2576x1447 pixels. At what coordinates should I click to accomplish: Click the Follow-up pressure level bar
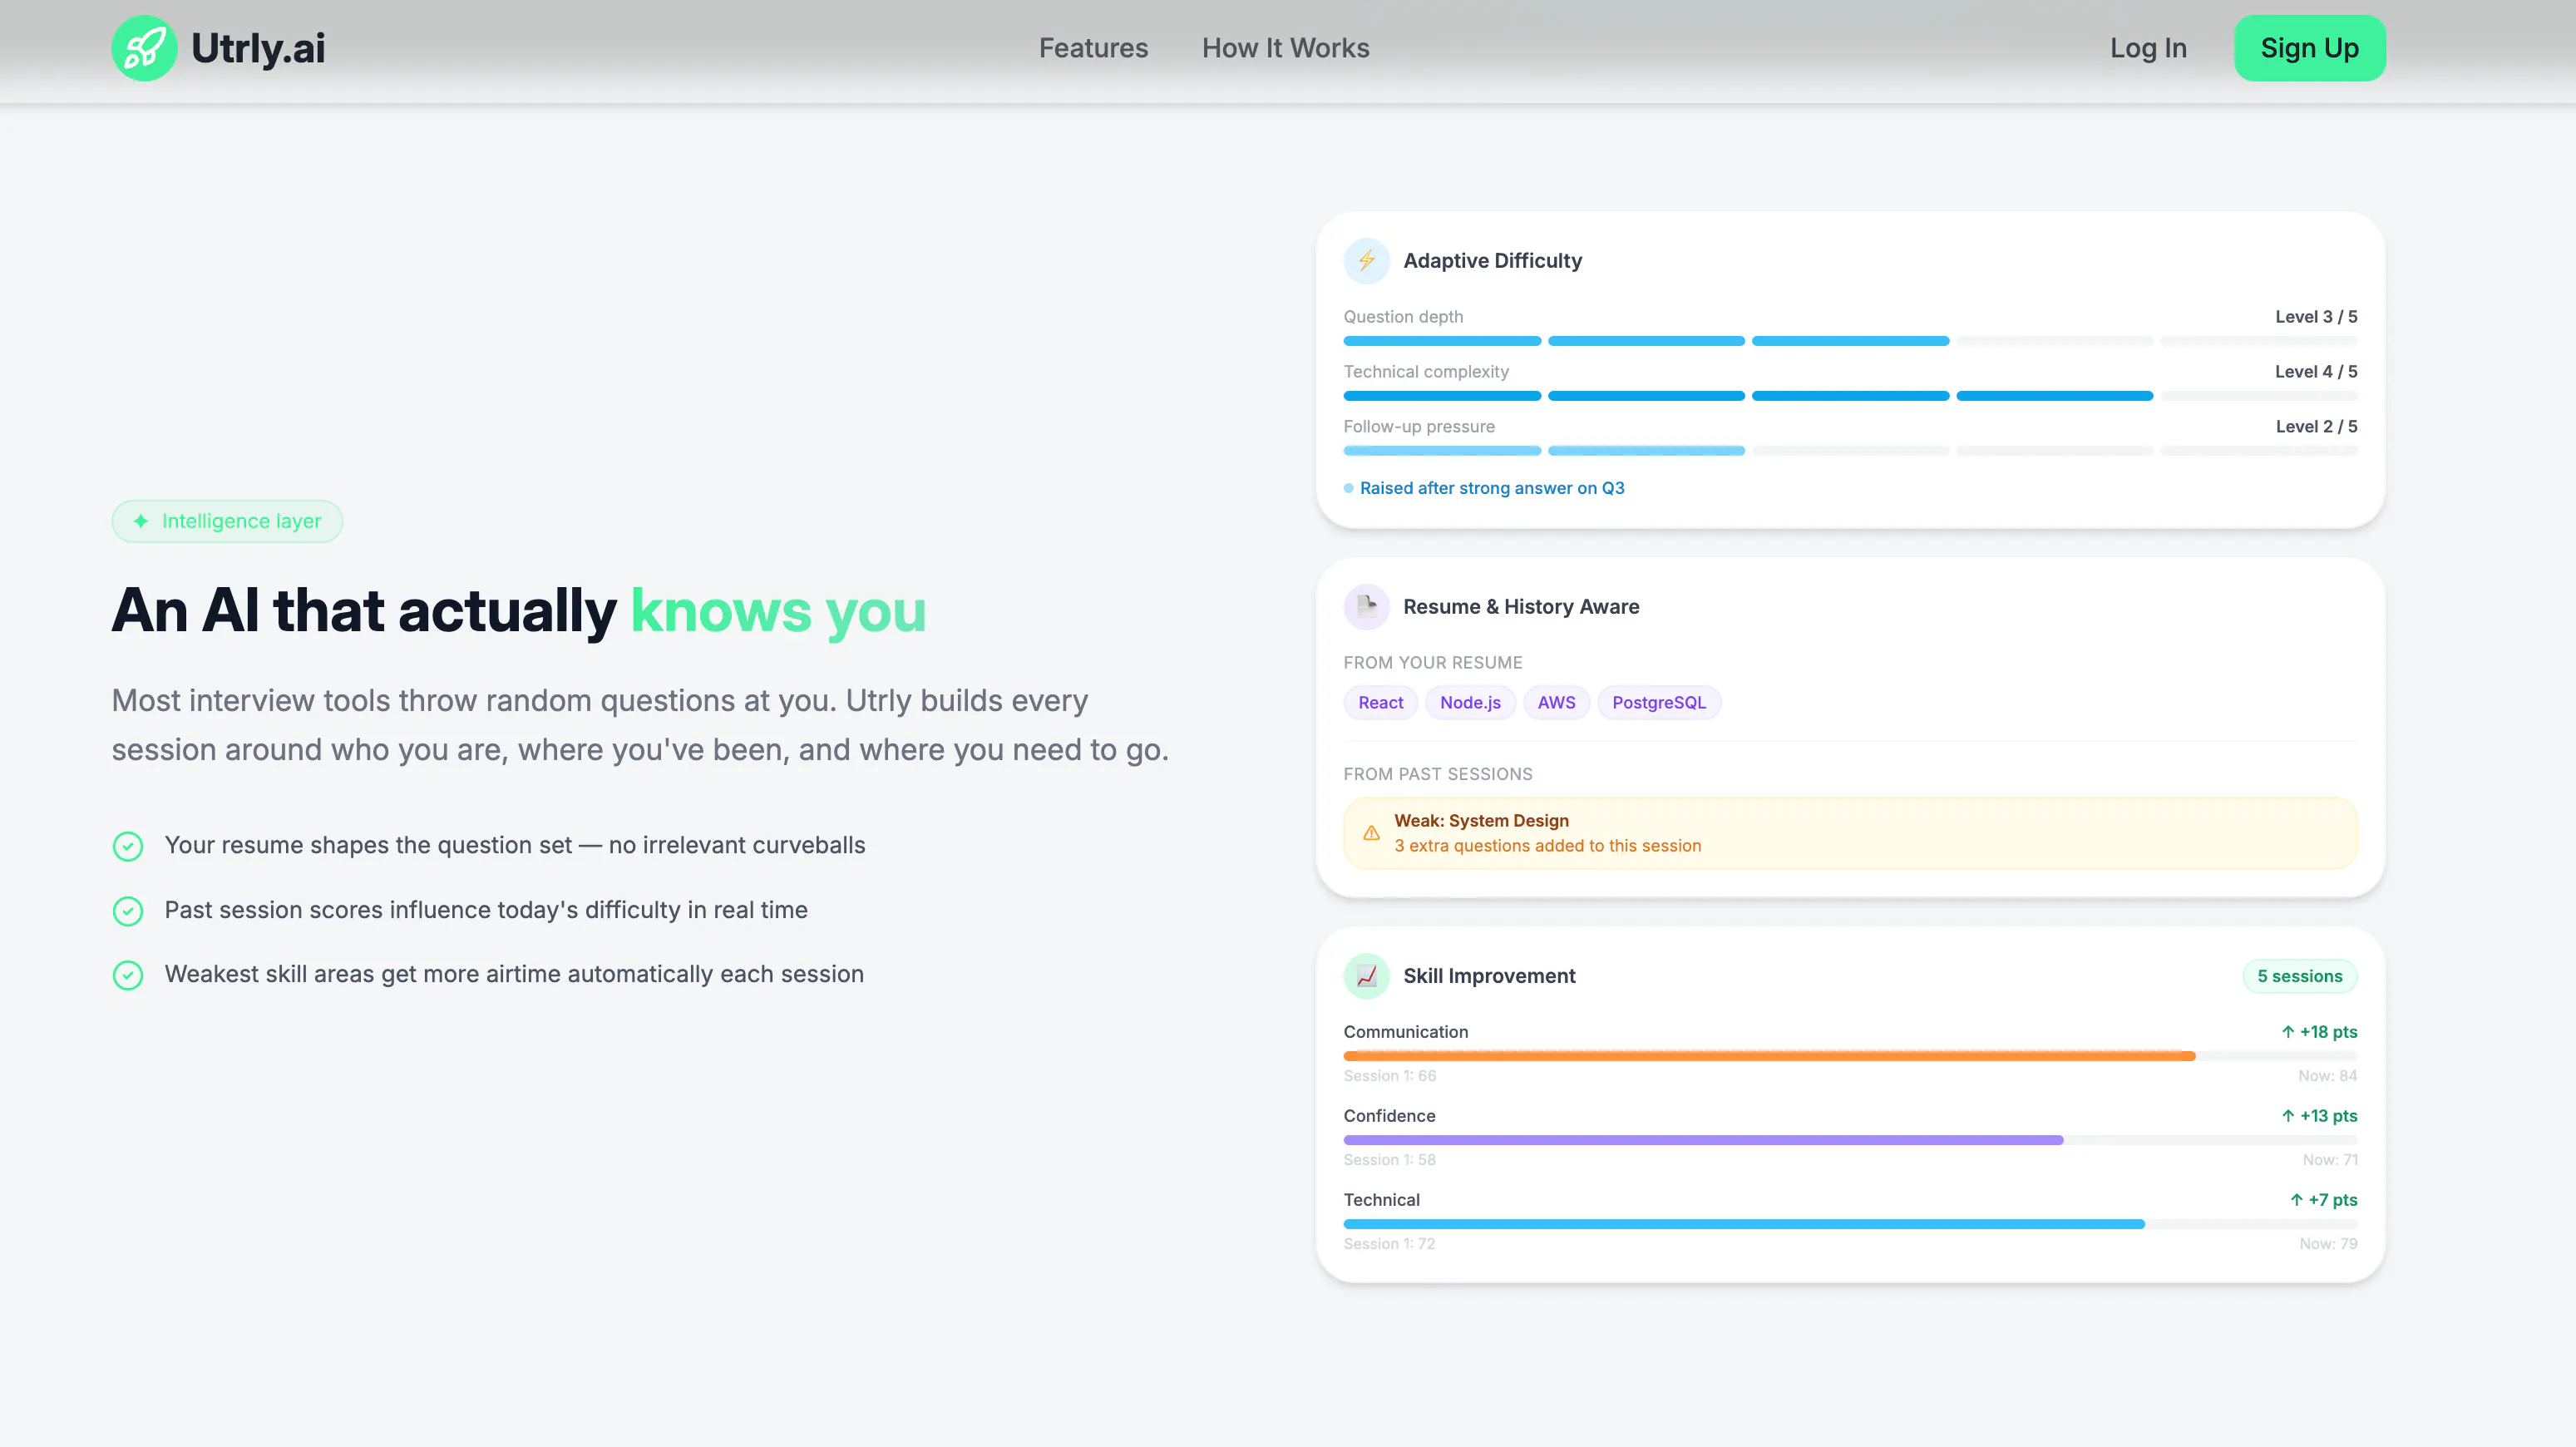coord(1850,451)
